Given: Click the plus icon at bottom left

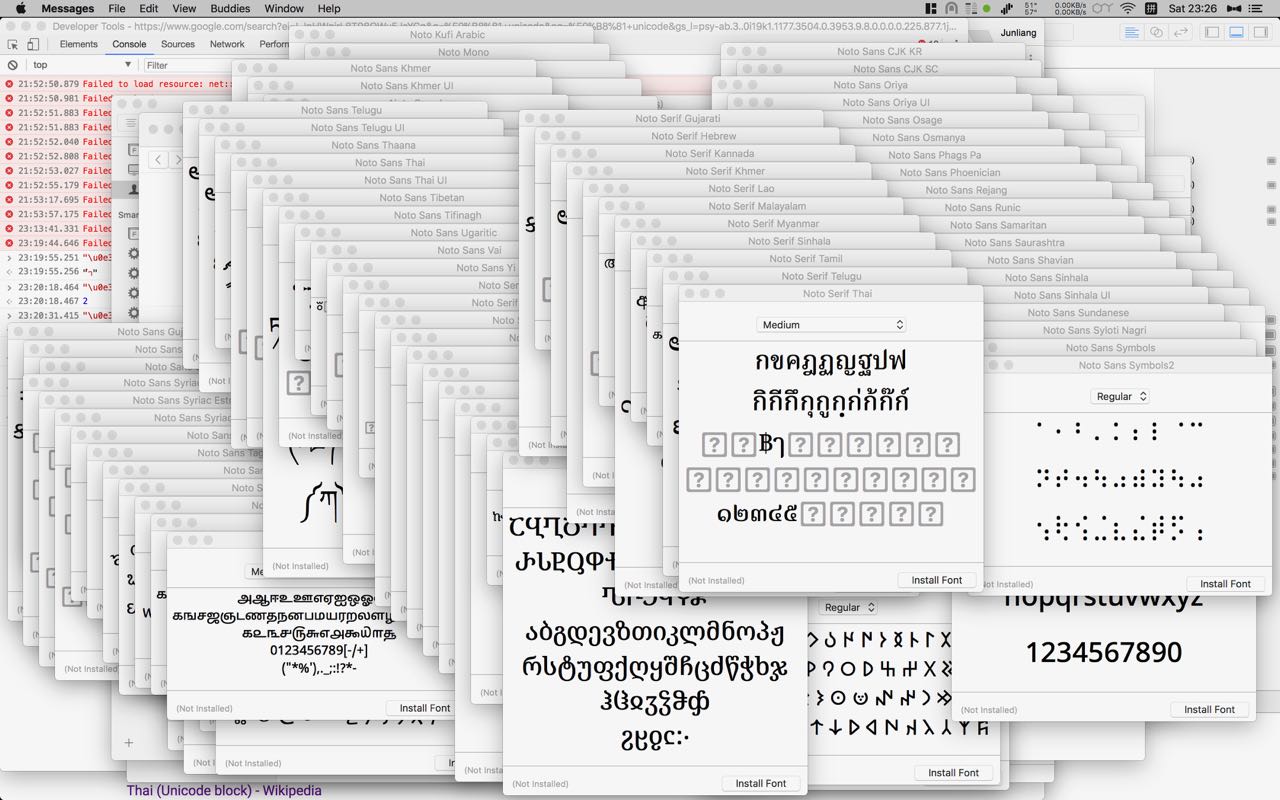Looking at the screenshot, I should coord(128,742).
